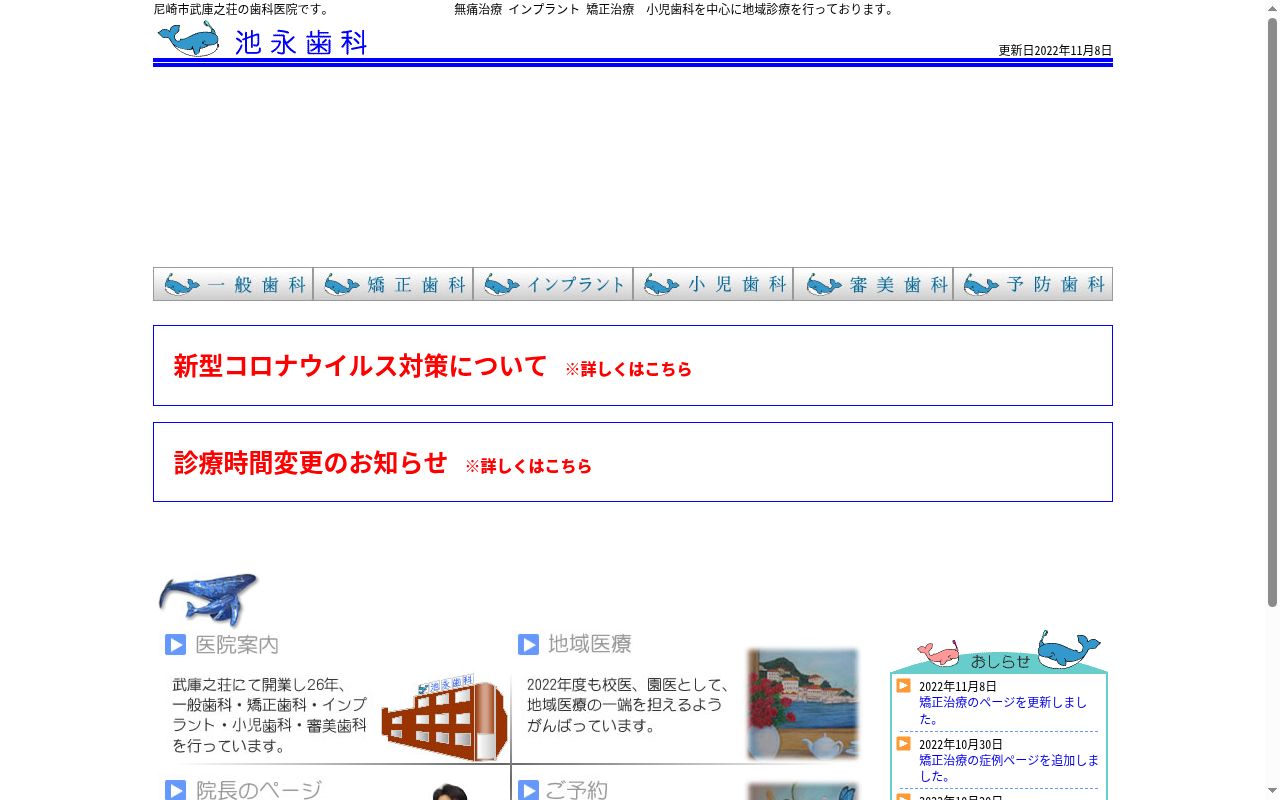Screen dimensions: 1280x800
Task: Click orange arrow icon beside 2022年11月8日
Action: pyautogui.click(x=903, y=686)
